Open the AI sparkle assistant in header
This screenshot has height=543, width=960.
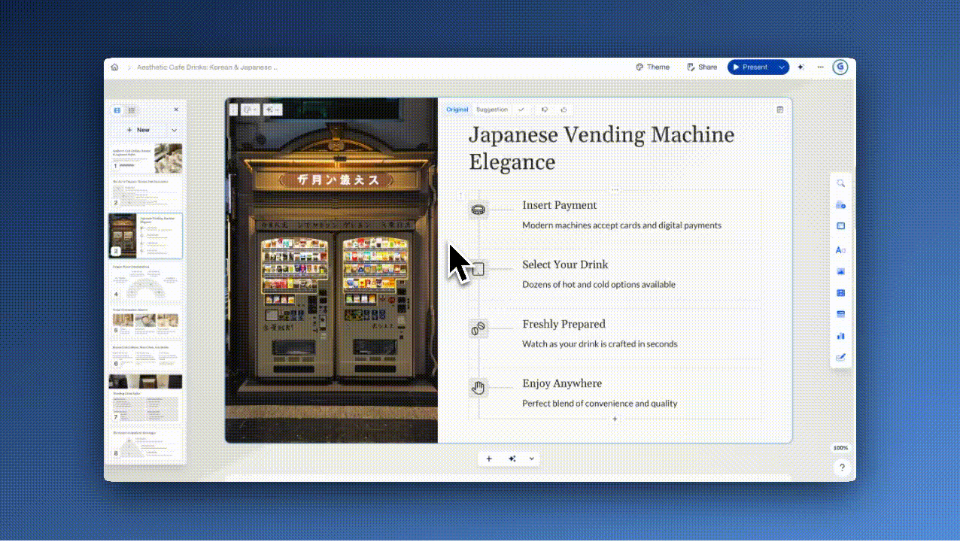(801, 67)
